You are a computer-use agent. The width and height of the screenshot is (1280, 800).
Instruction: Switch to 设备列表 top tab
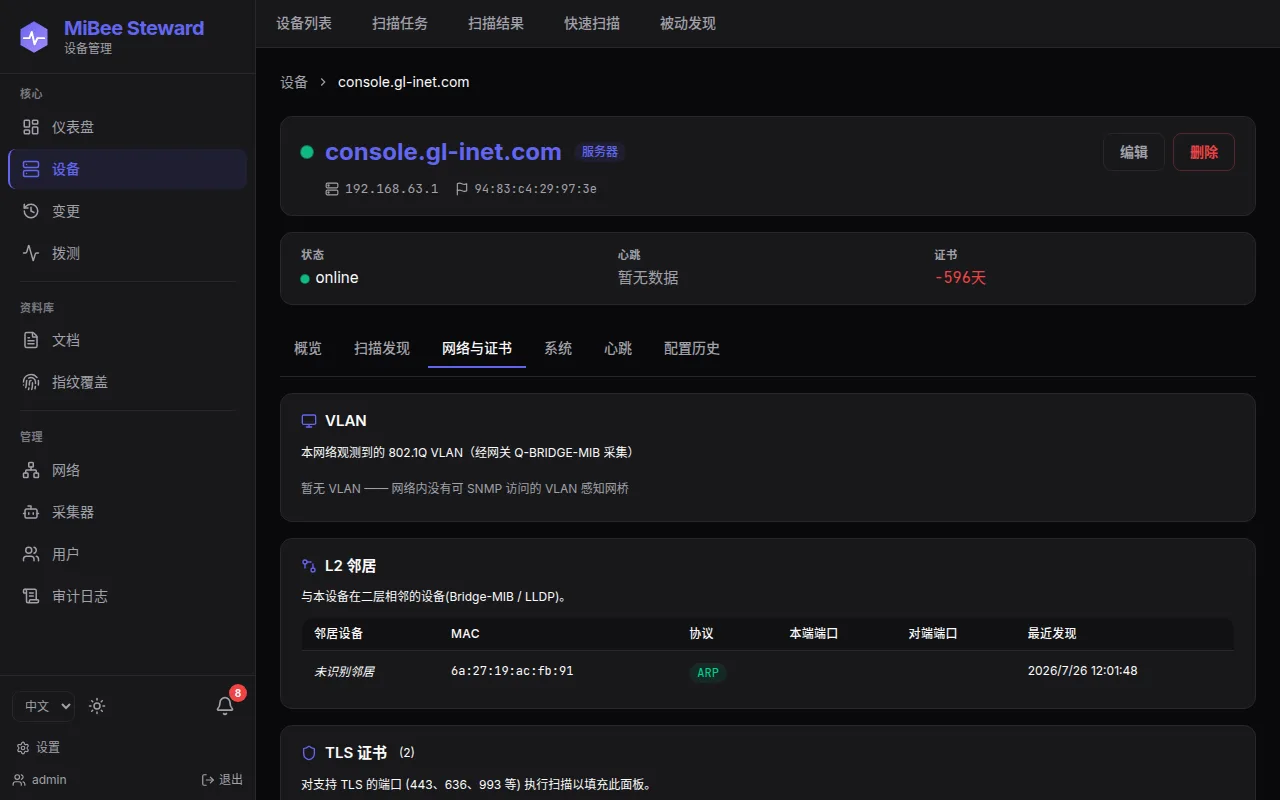(304, 23)
